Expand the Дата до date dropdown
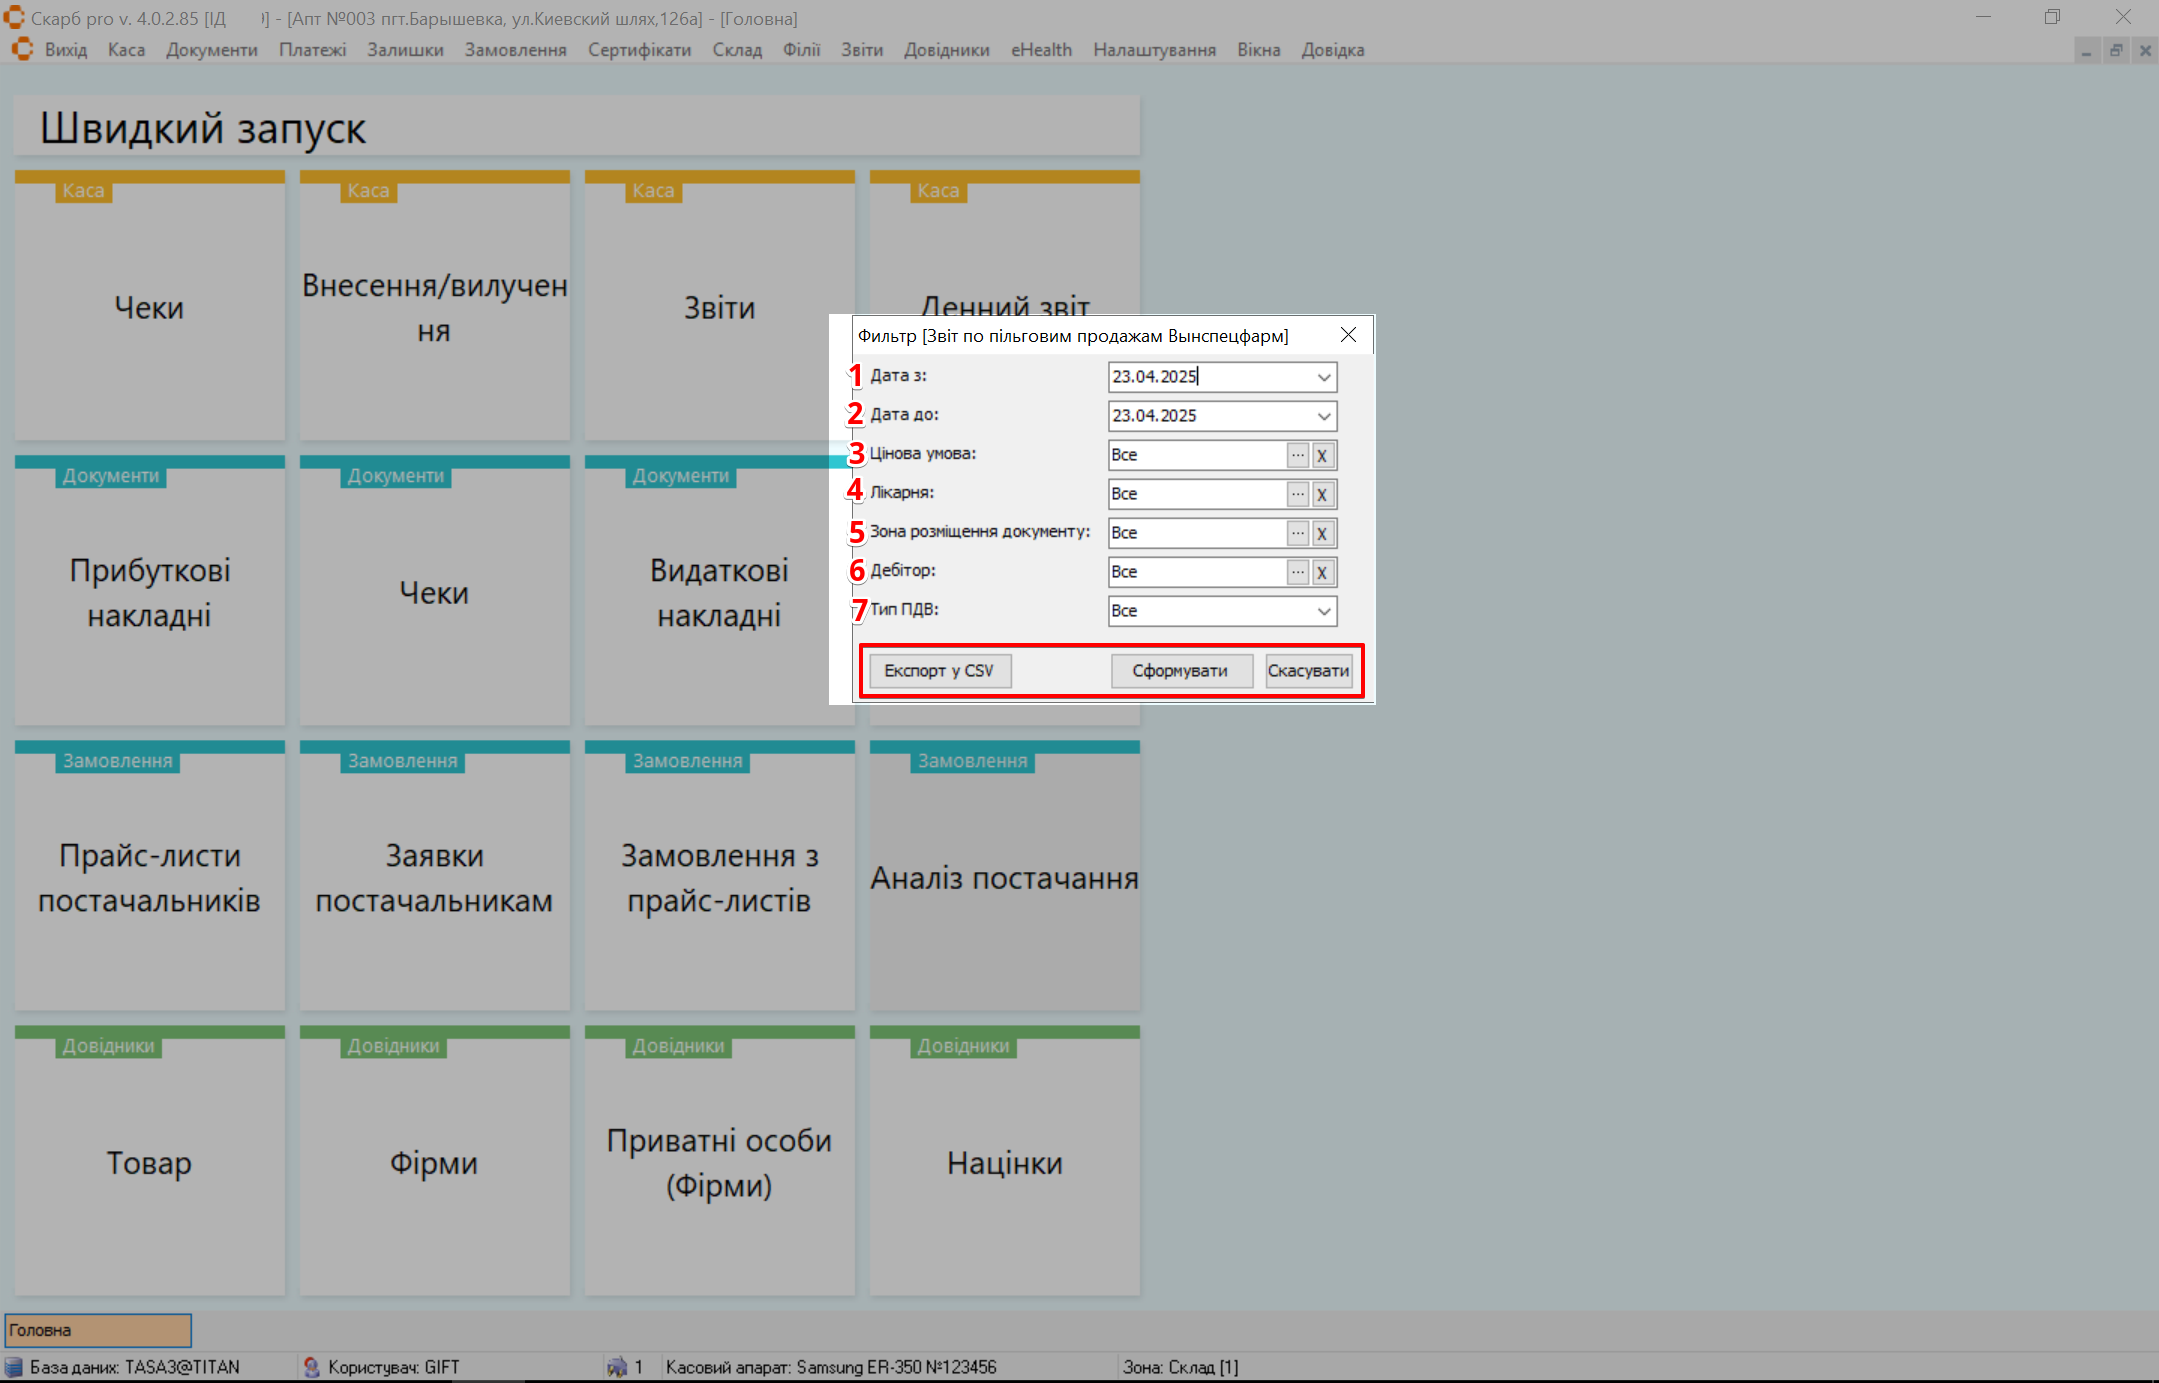Screen dimensions: 2159x1383 [x=1323, y=416]
